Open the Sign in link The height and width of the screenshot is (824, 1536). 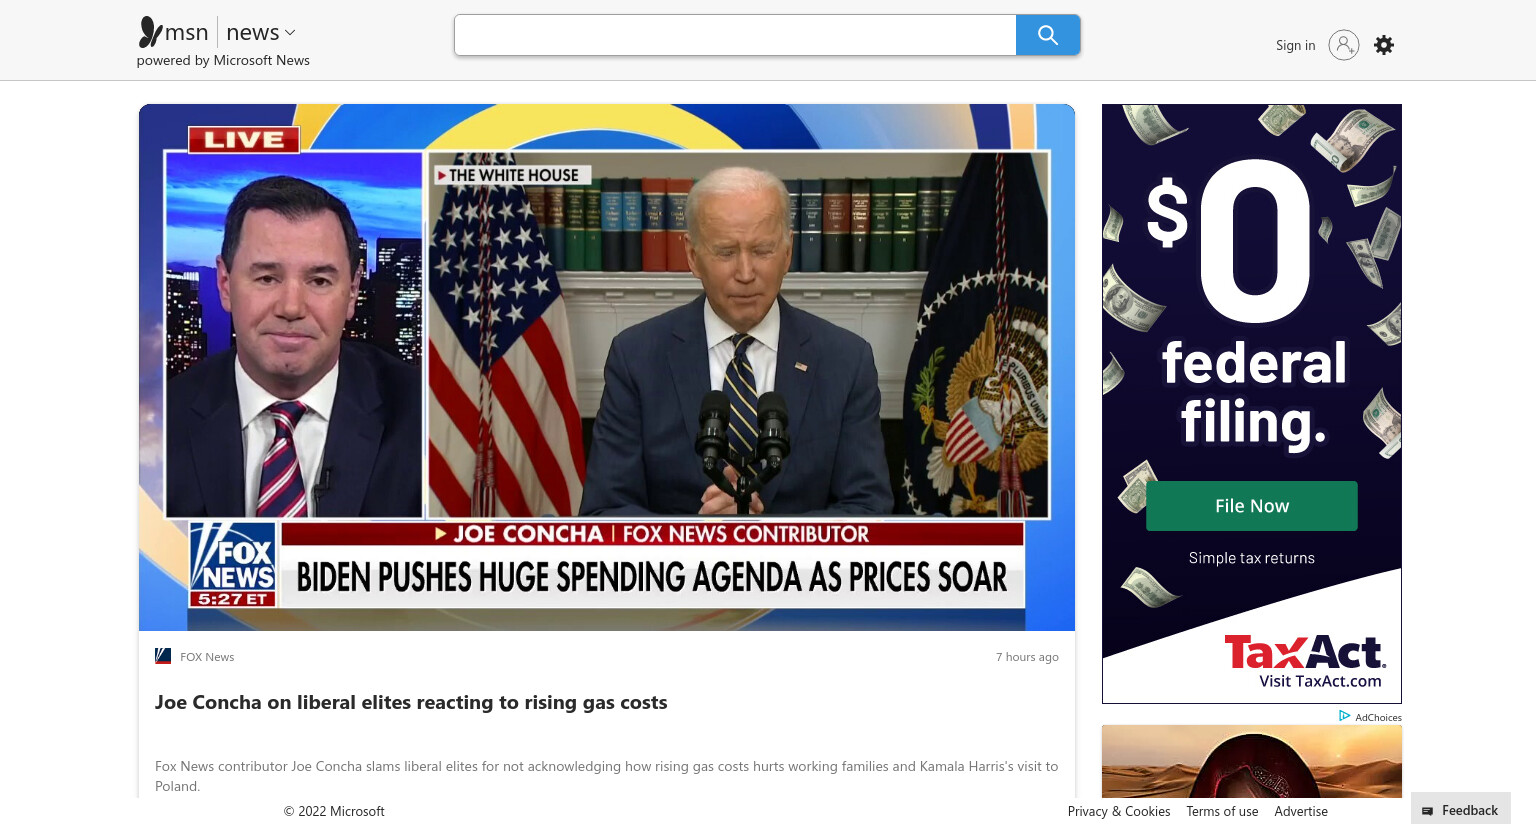[1295, 45]
